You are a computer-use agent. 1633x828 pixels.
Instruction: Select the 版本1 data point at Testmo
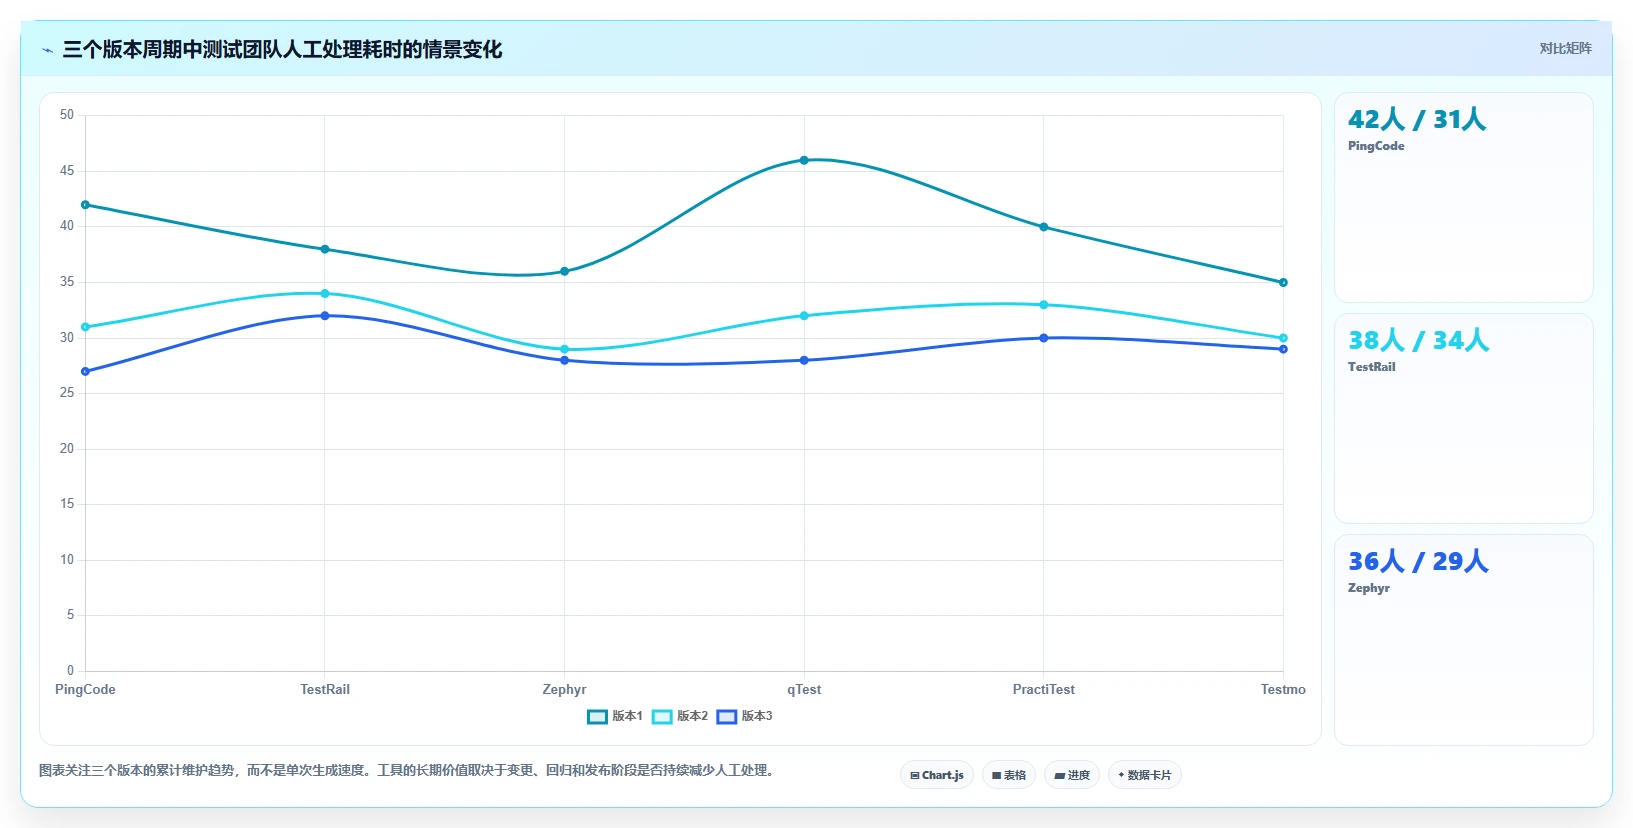pyautogui.click(x=1283, y=282)
